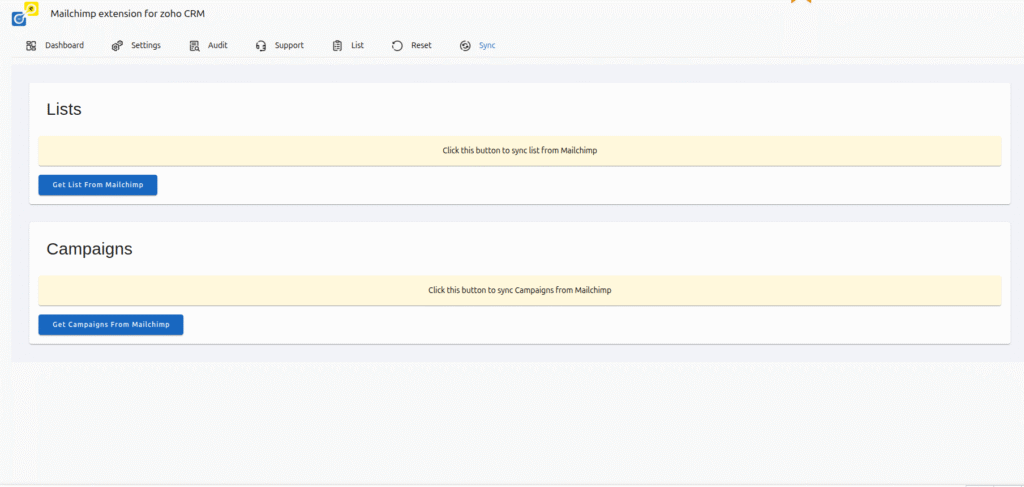Open the Reset tab
Screen dimensions: 1024x487
click(x=421, y=46)
